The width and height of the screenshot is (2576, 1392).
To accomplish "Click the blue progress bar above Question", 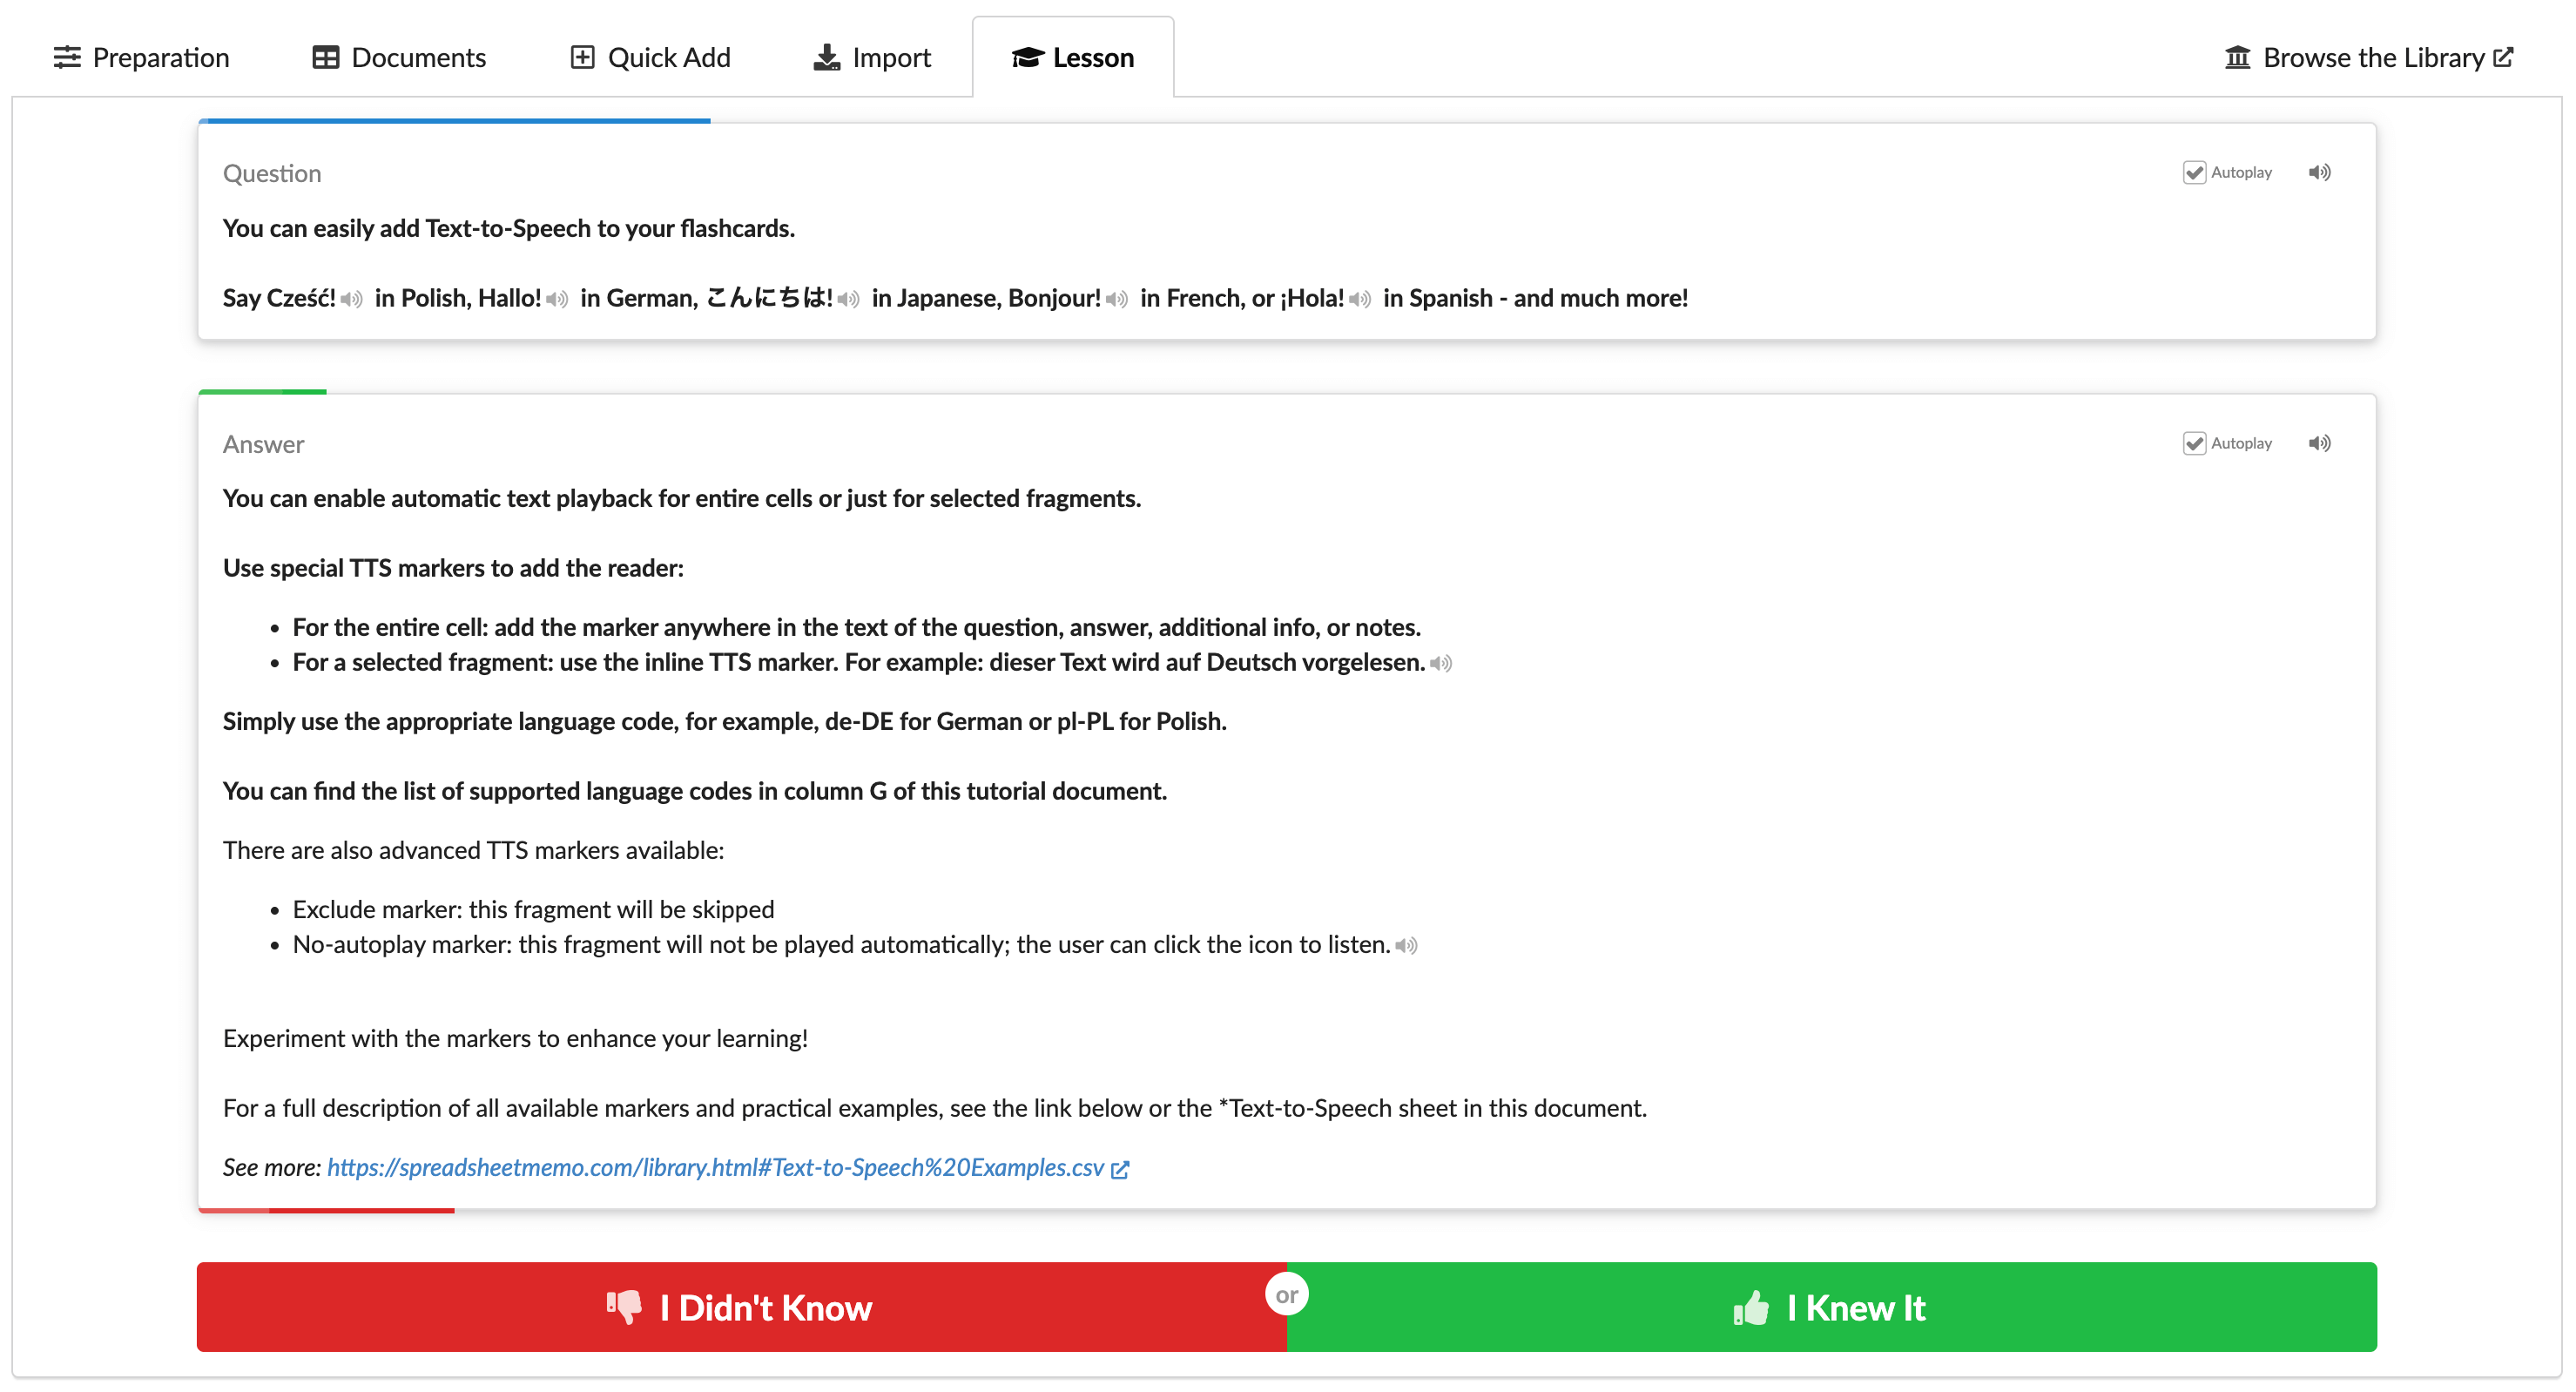I will (455, 122).
